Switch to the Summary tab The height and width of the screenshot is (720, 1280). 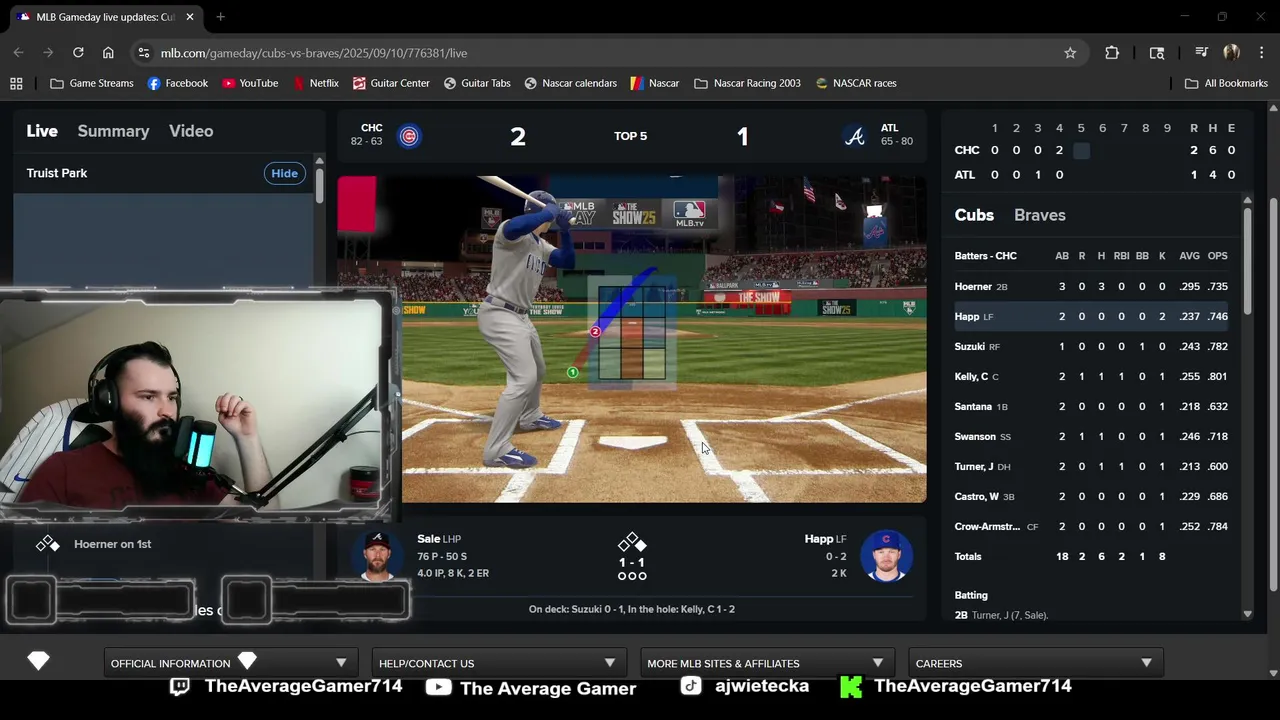click(113, 131)
